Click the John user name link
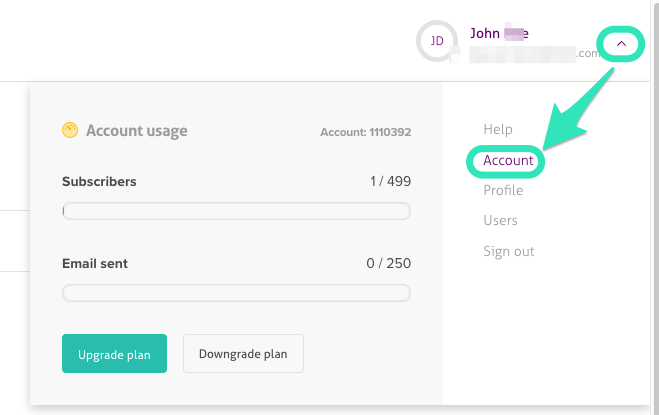The height and width of the screenshot is (415, 659). [x=499, y=33]
